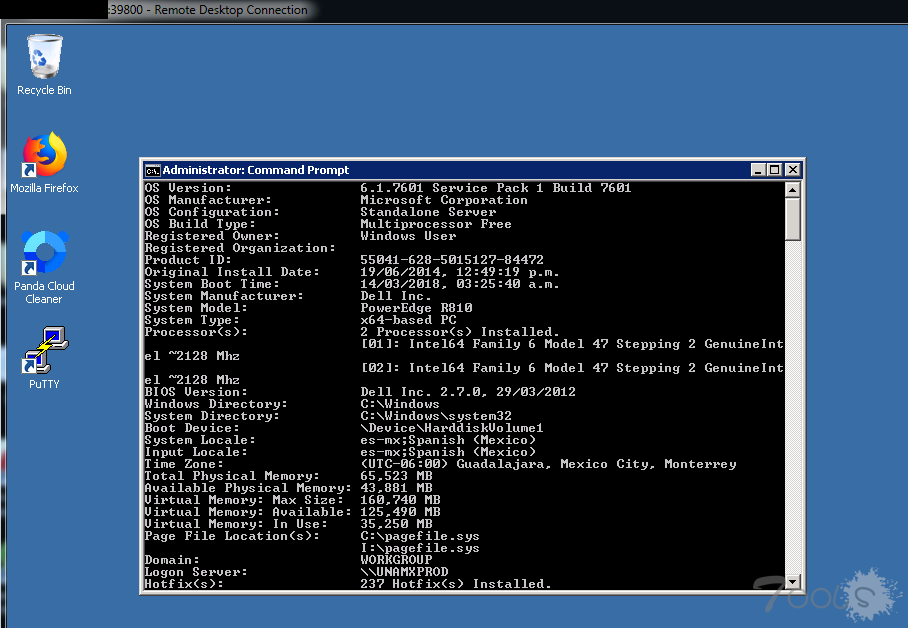Click the '\Device\HarddiskVolume1' boot device

point(452,428)
